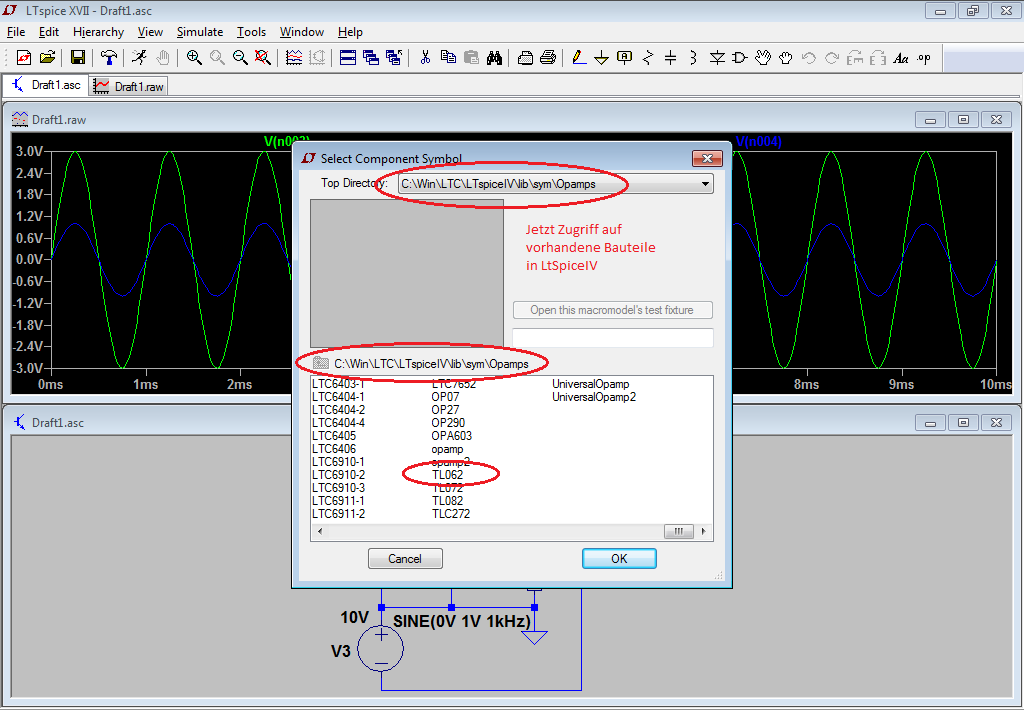
Task: Tile windows horizontally icon
Action: pyautogui.click(x=347, y=58)
